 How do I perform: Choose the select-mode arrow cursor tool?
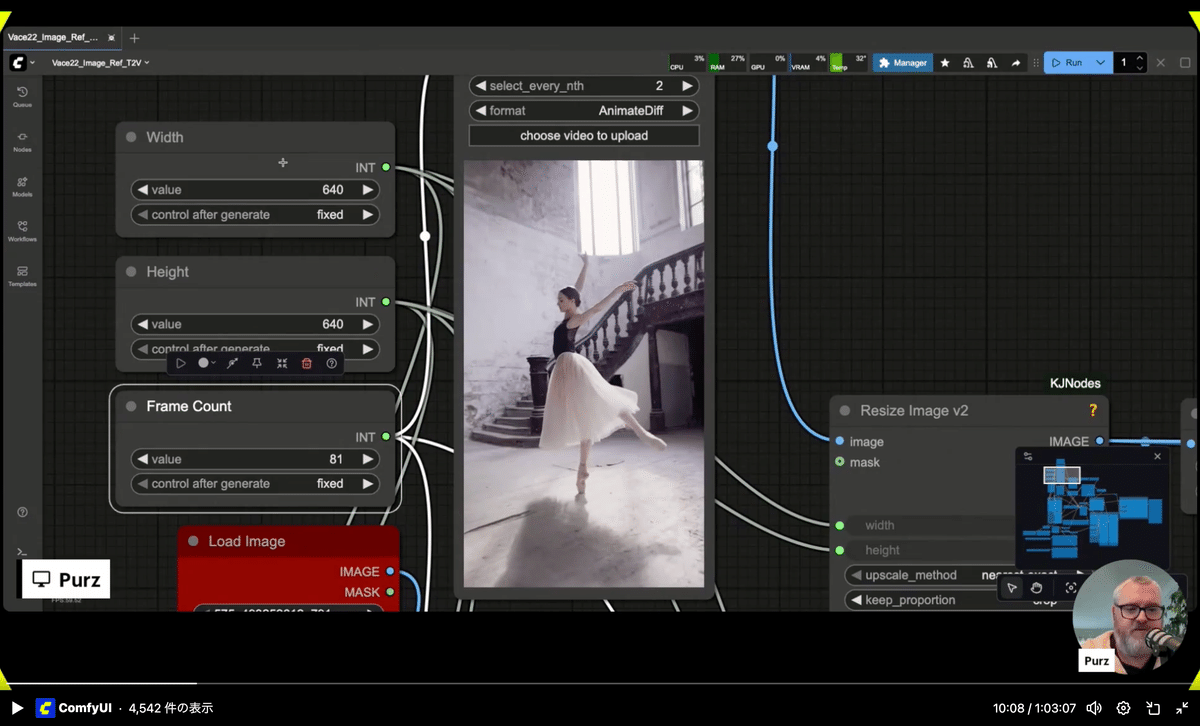point(1012,588)
